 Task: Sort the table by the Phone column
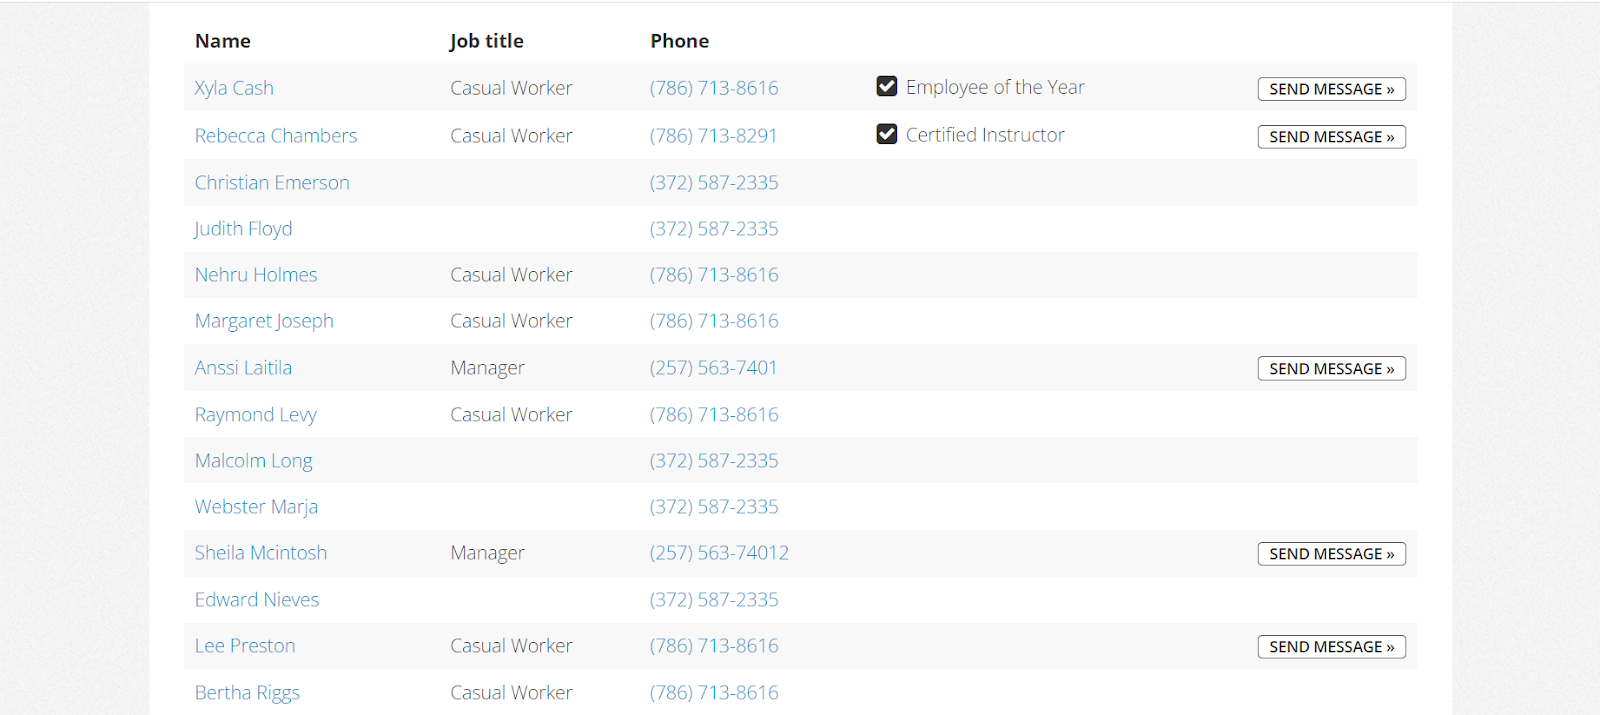click(679, 41)
